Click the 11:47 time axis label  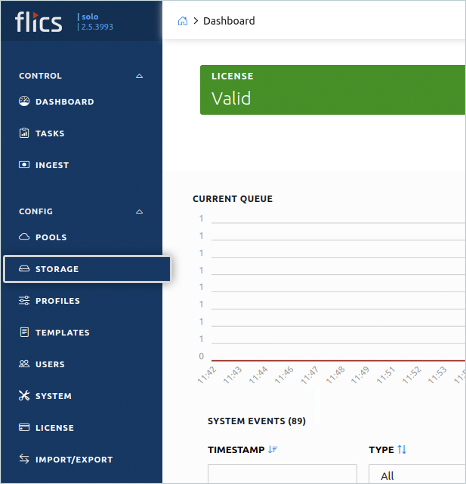point(310,375)
